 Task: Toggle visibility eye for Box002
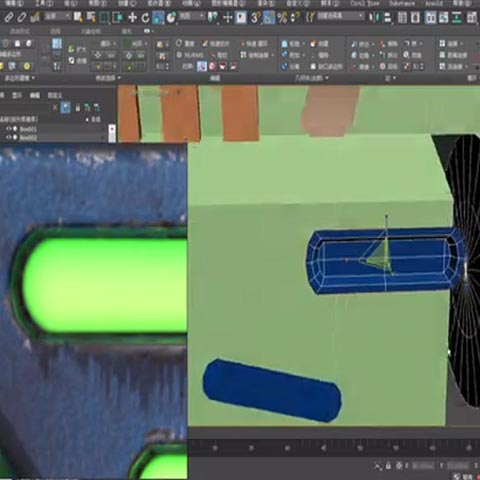coord(9,137)
